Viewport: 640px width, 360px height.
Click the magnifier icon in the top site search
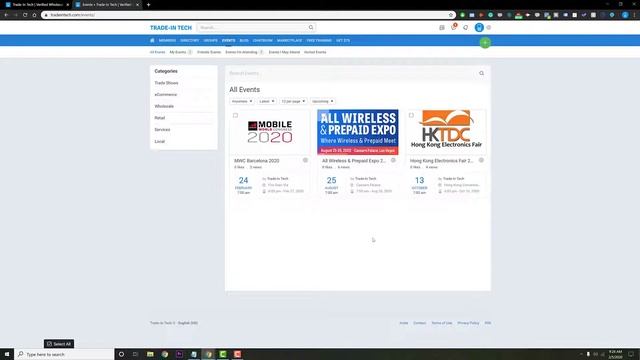point(311,27)
